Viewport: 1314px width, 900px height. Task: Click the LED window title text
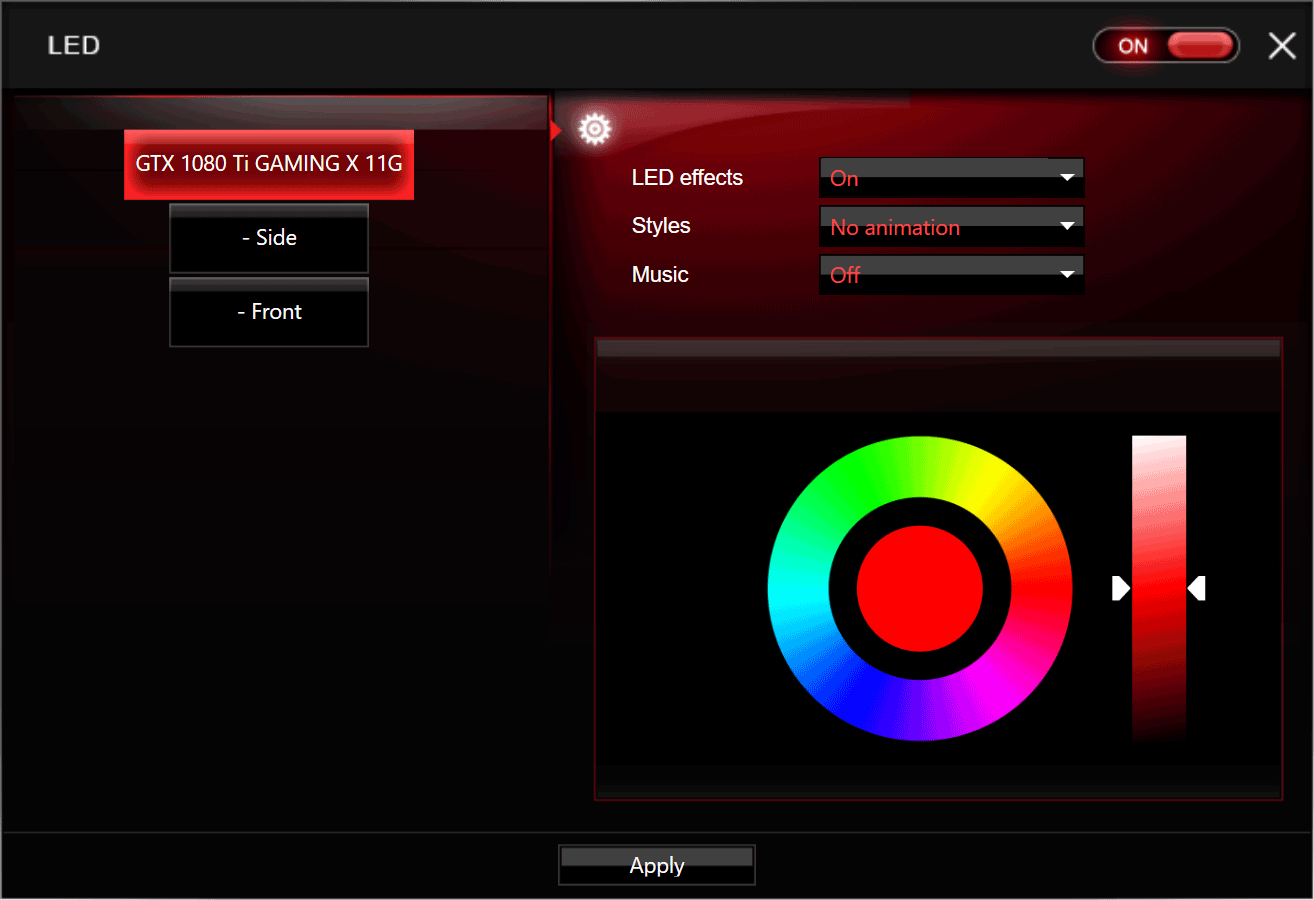click(x=74, y=46)
